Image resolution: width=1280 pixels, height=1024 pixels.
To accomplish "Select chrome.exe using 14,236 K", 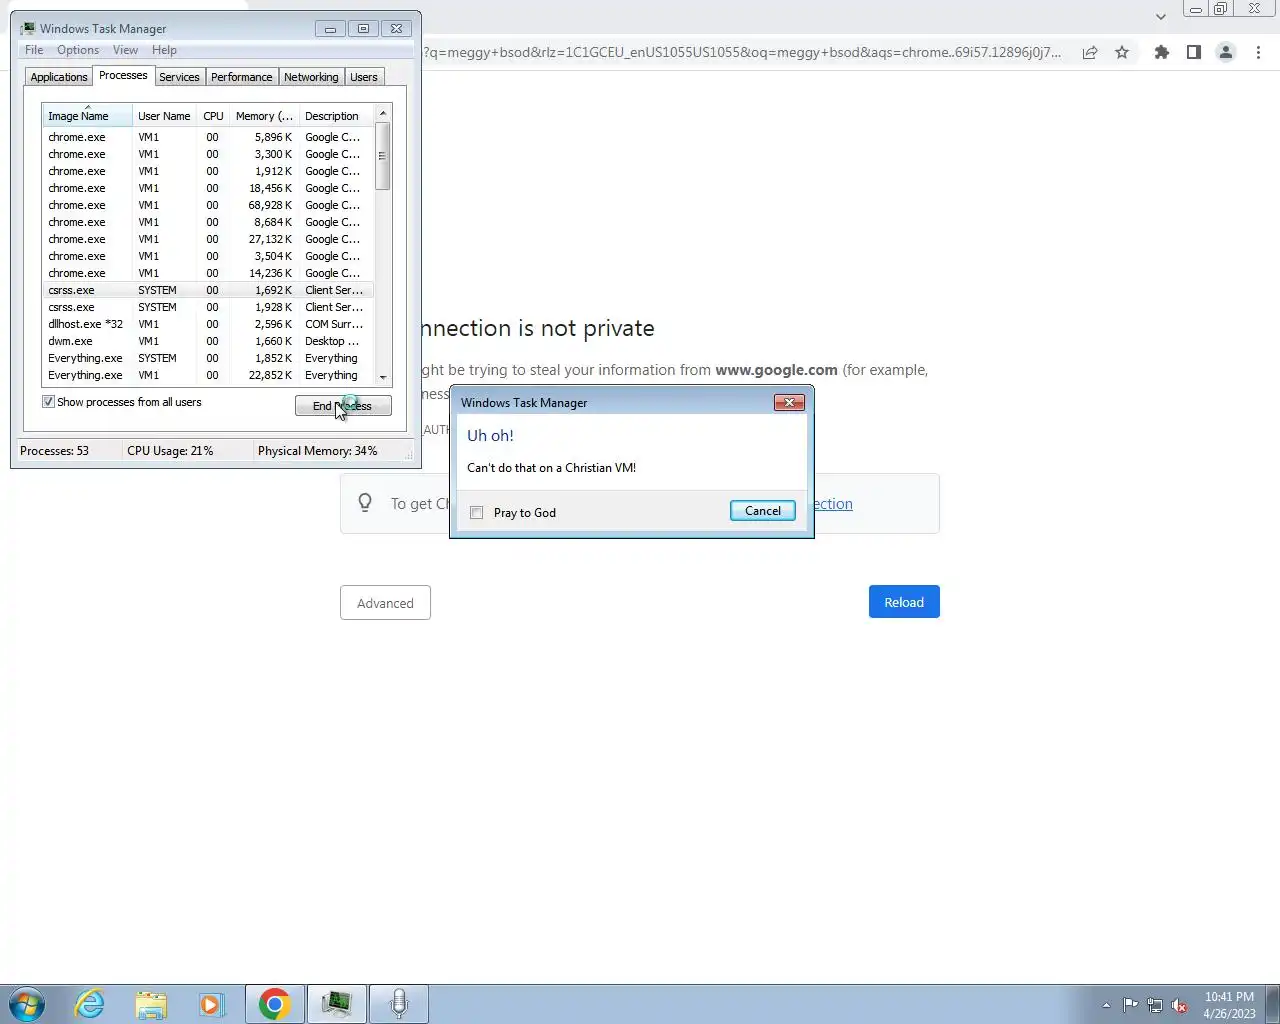I will (x=208, y=273).
